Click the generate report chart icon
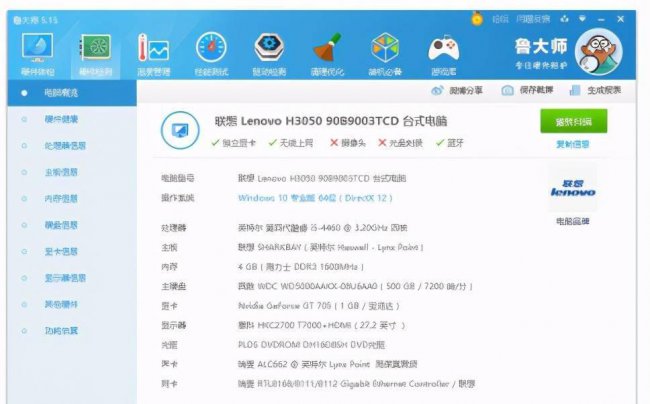This screenshot has height=404, width=650. pos(575,90)
